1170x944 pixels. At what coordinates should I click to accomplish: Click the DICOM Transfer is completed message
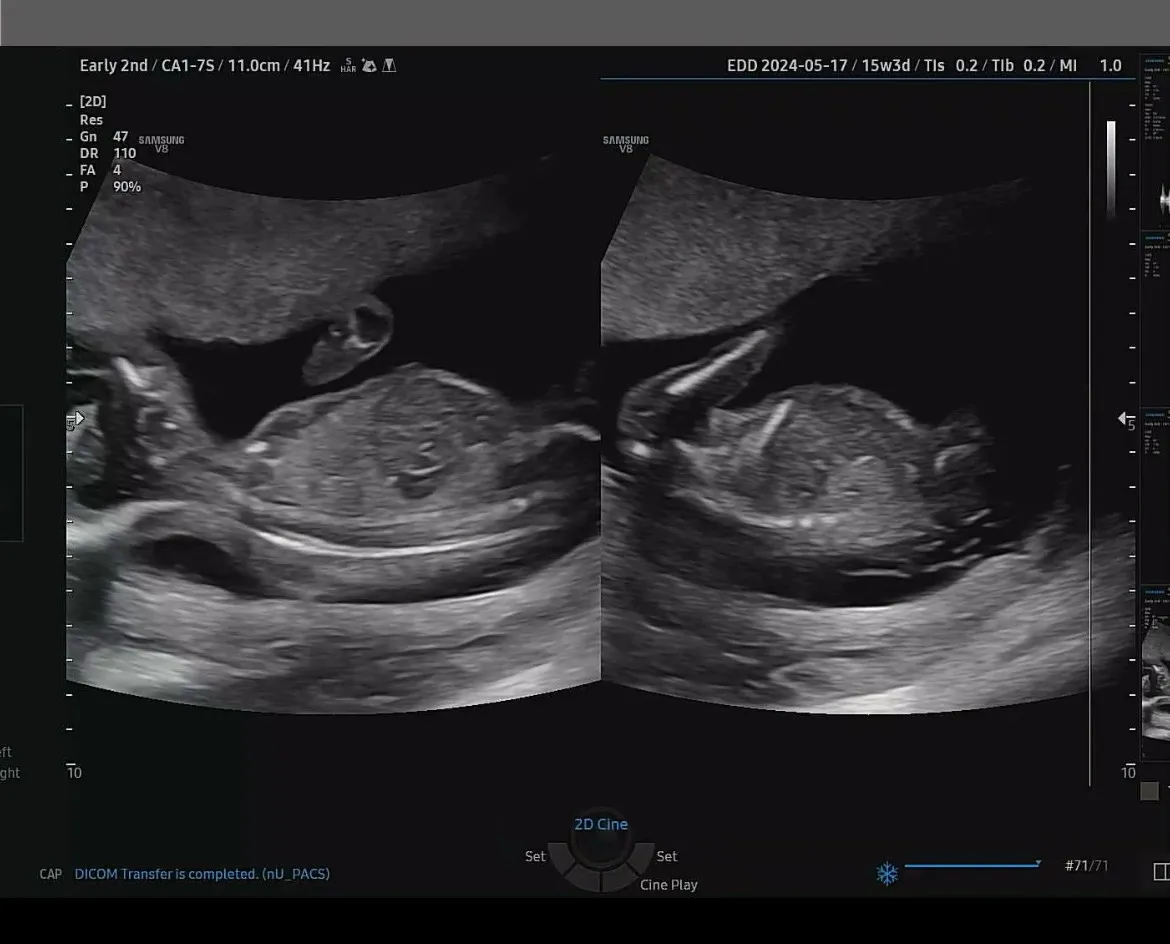click(202, 874)
